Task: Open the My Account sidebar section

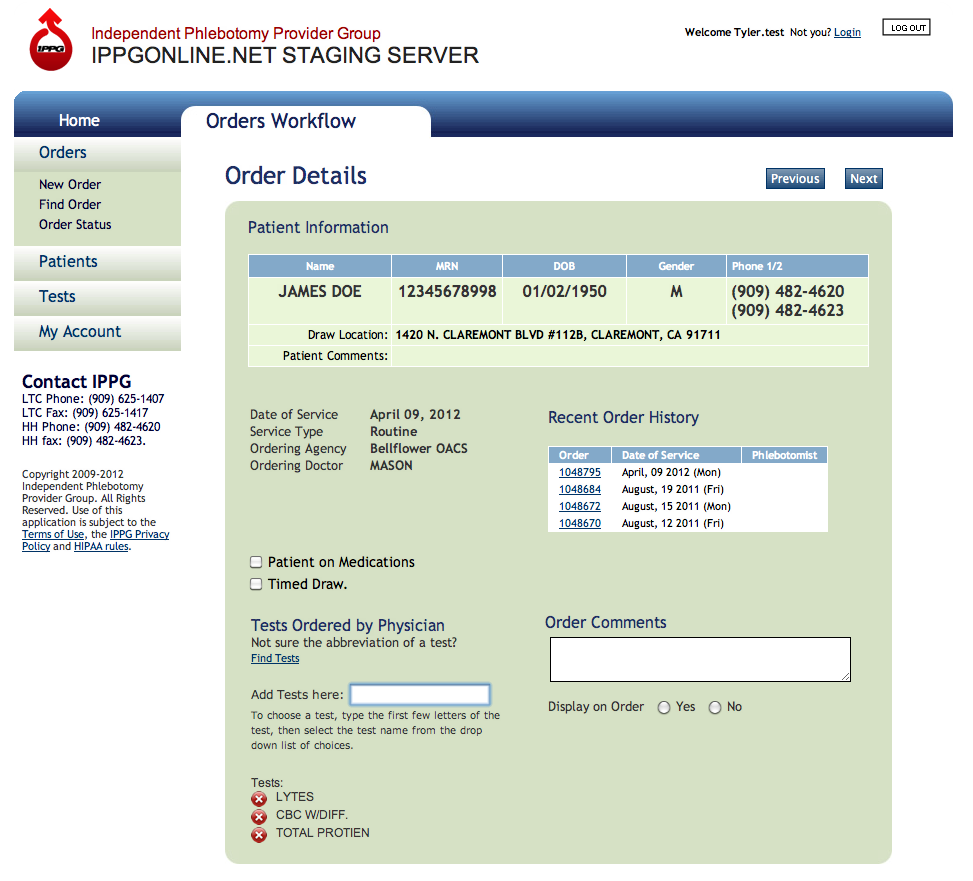Action: click(80, 332)
